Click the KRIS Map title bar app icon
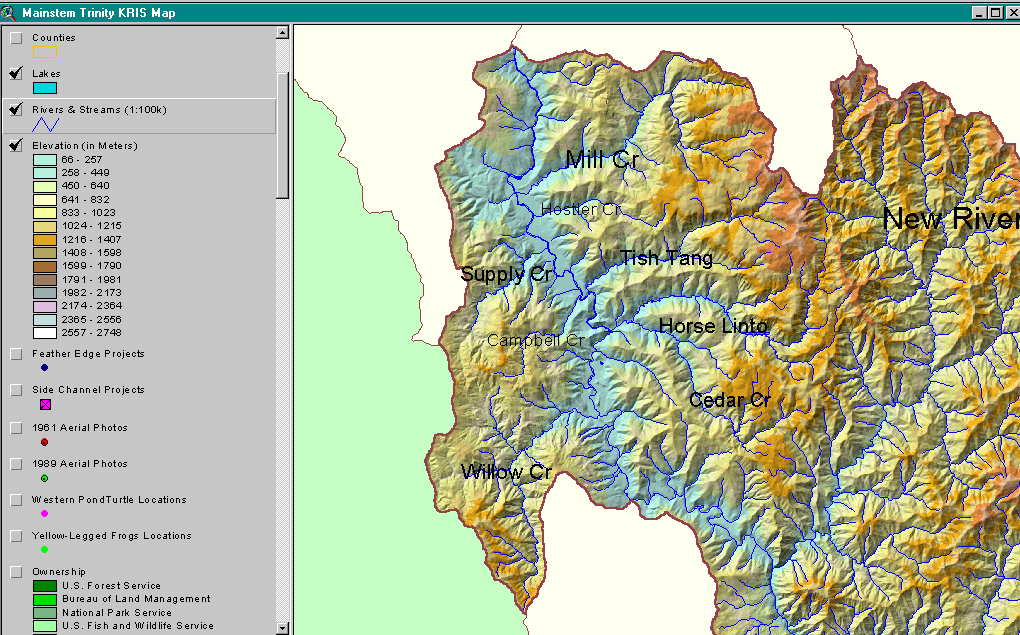This screenshot has width=1020, height=635. [8, 12]
